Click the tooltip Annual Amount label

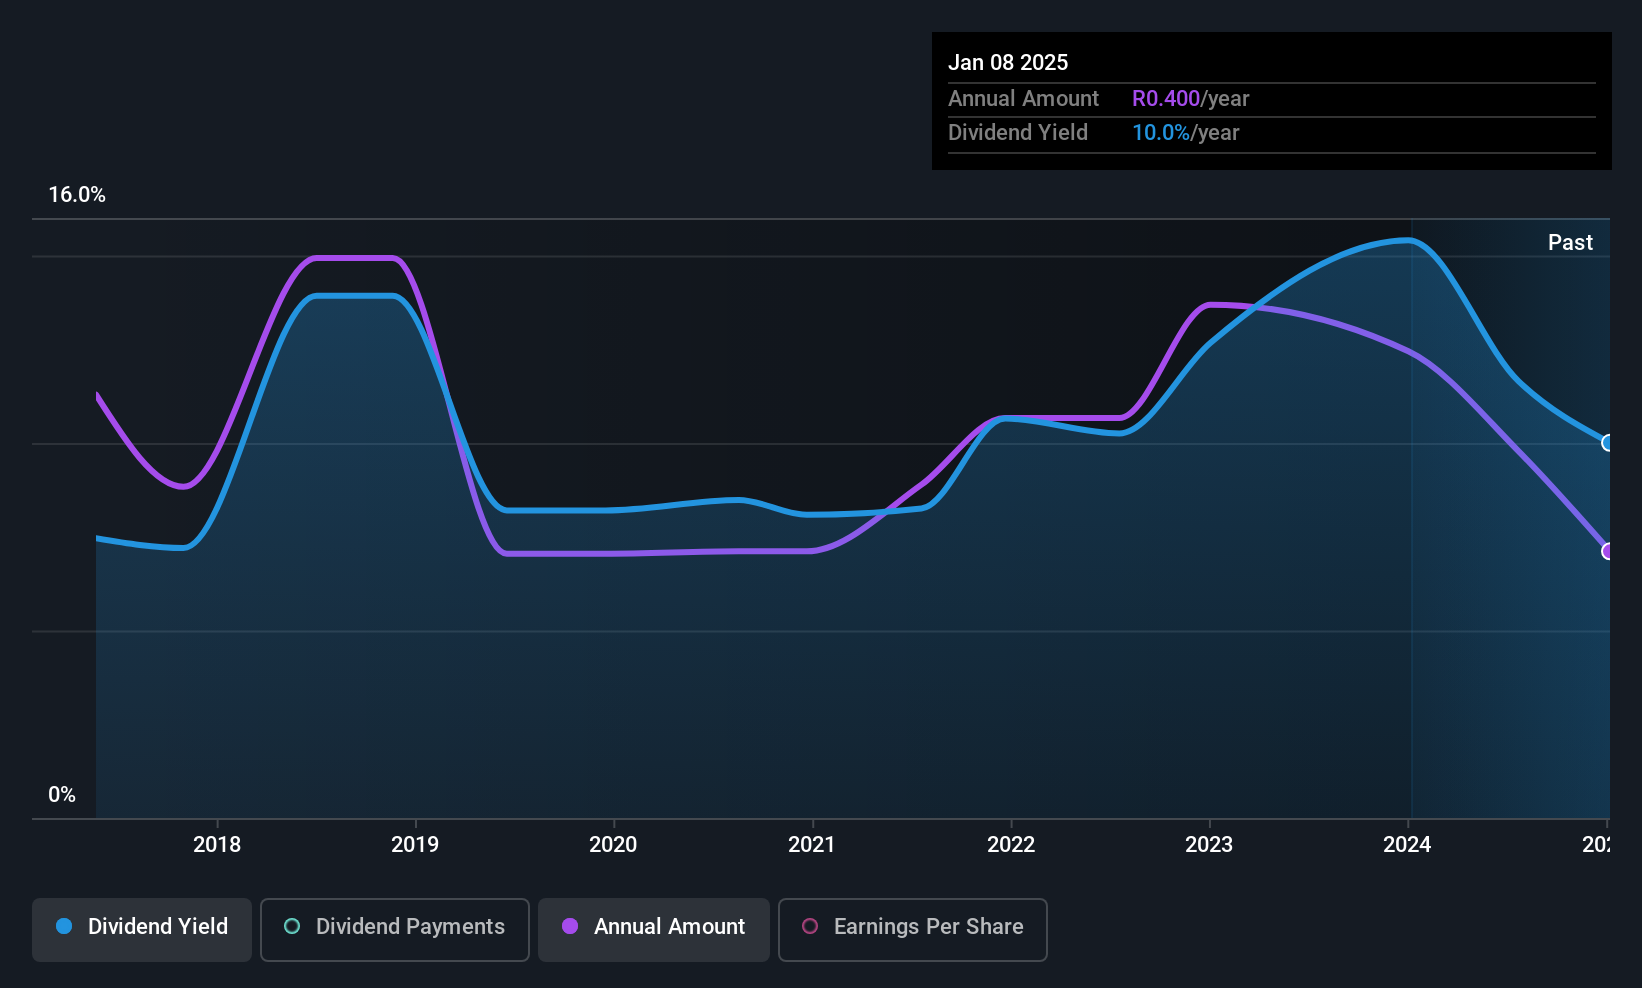click(1023, 99)
